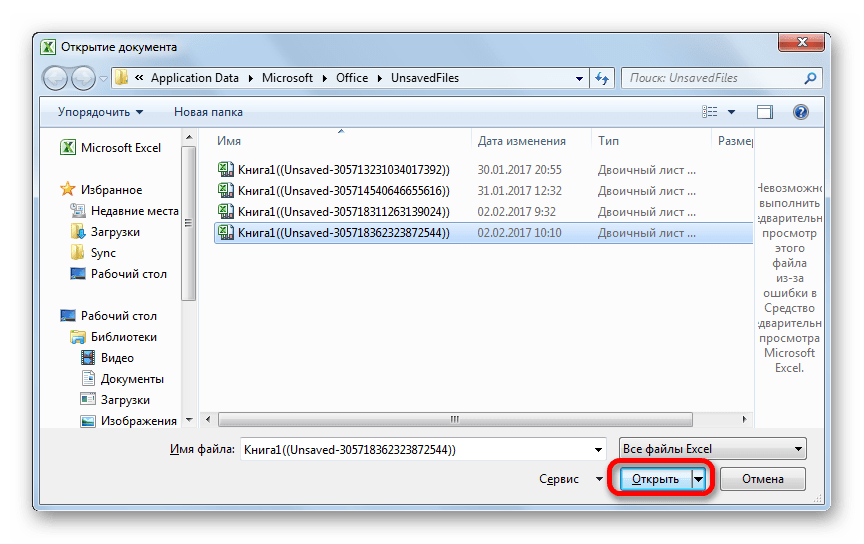Select file Unsaved-305713231034017392

coord(343,169)
